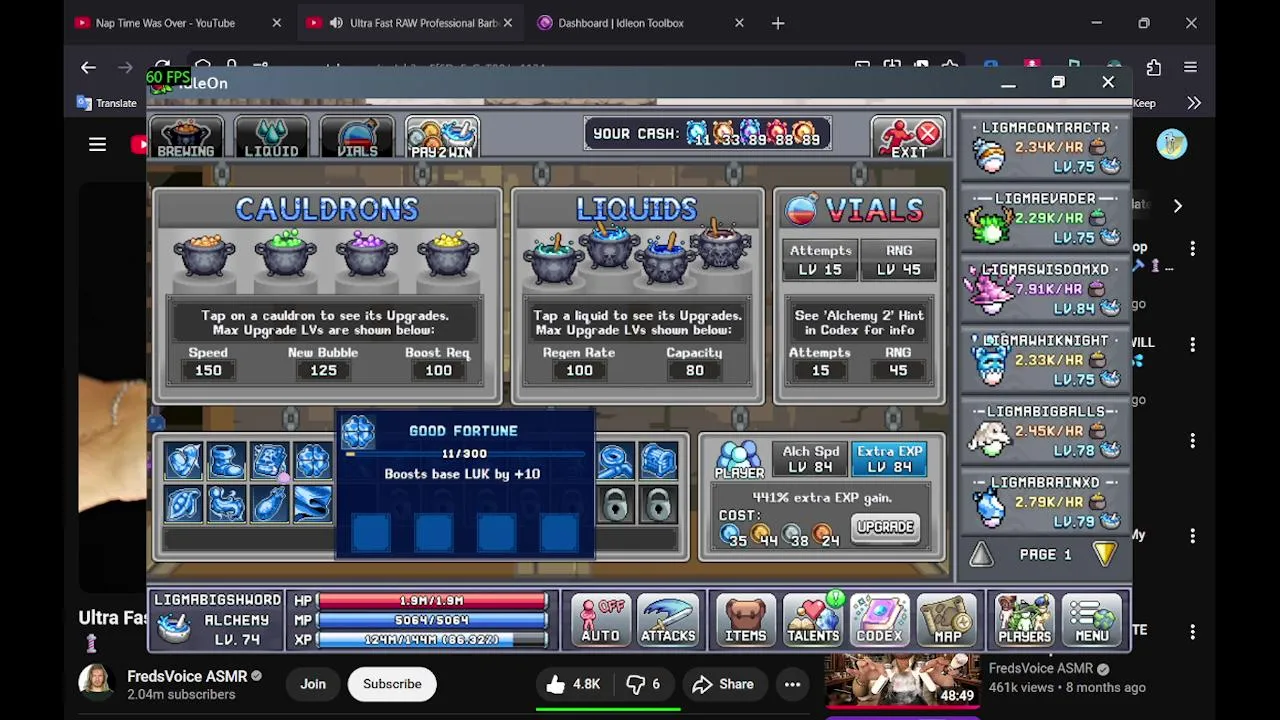Select player LIGMABRAINXD

pyautogui.click(x=1045, y=502)
